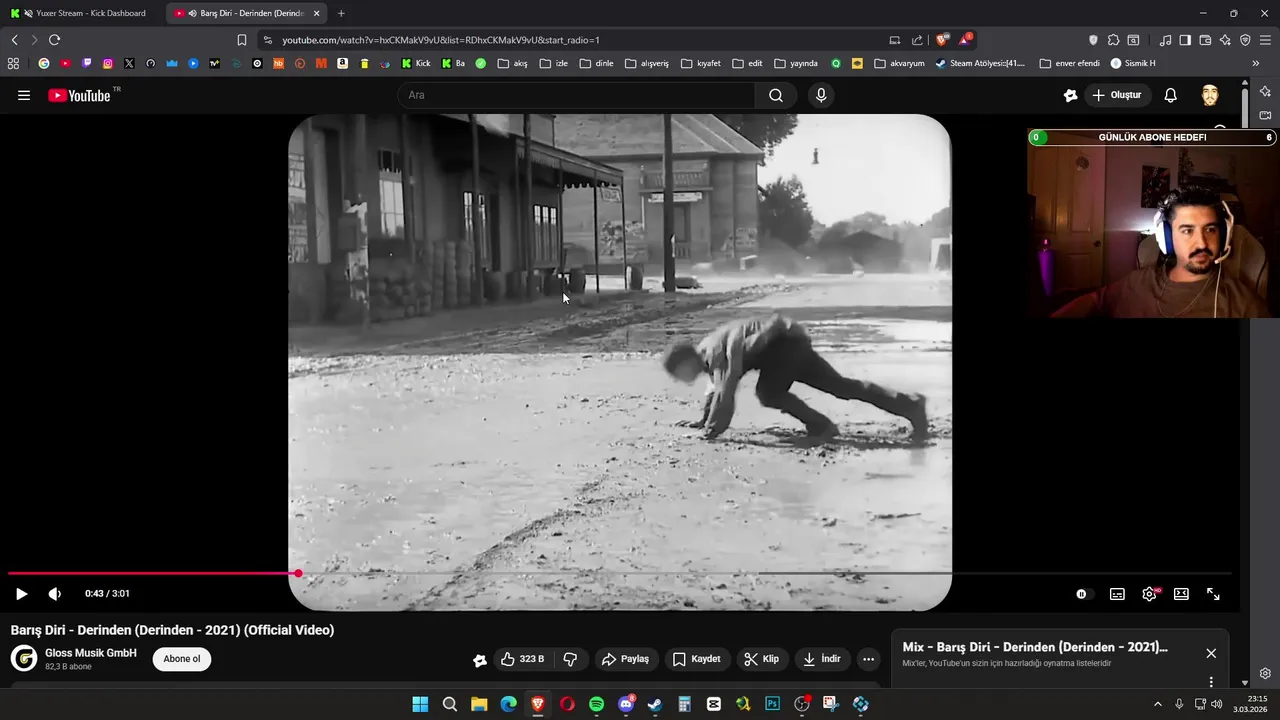Focus the YouTube 'Ara' search field
1280x720 pixels.
pyautogui.click(x=575, y=95)
